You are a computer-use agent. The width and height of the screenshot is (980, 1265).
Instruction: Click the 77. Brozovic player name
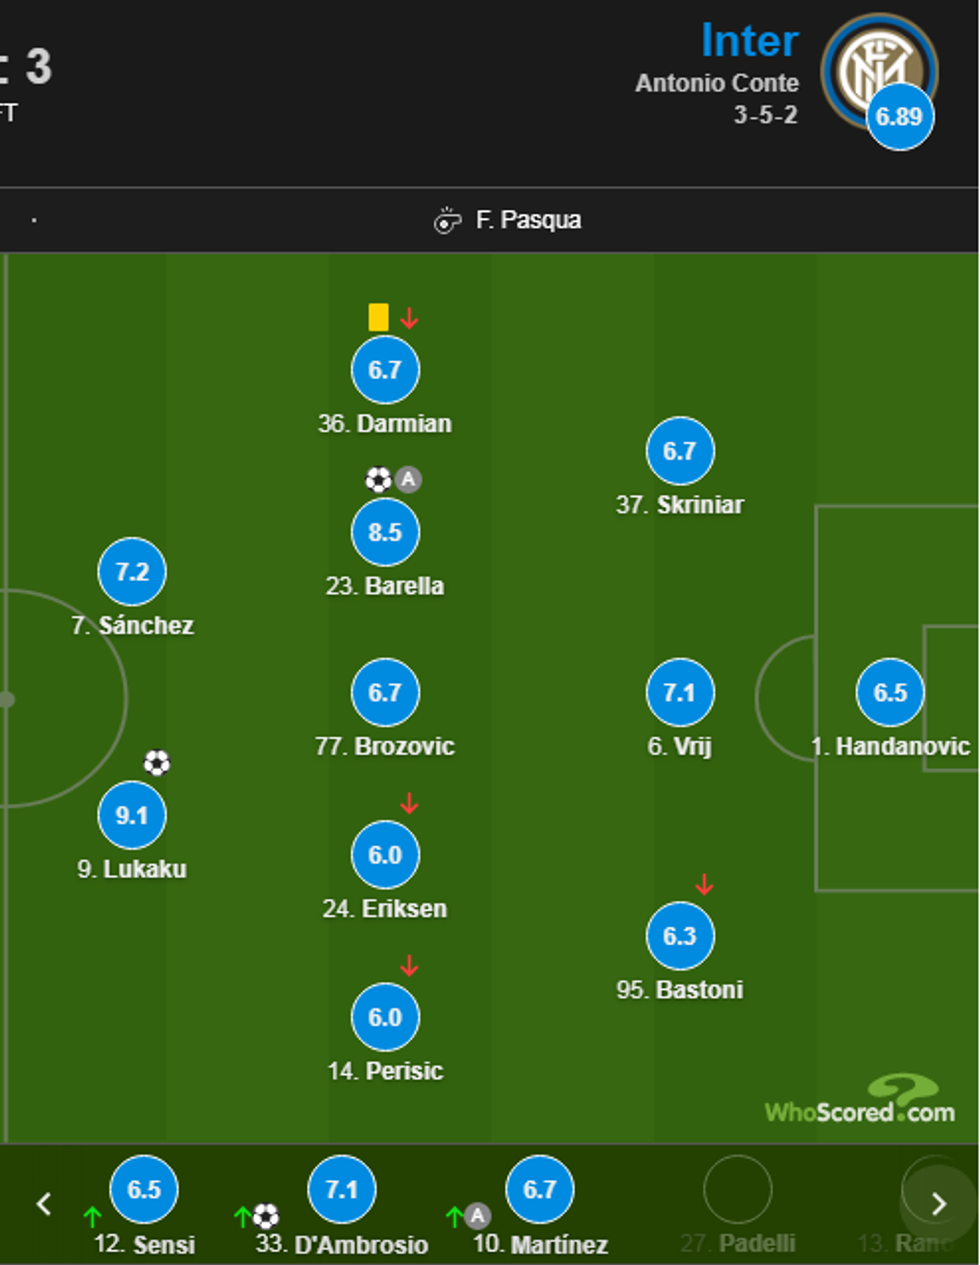(385, 746)
